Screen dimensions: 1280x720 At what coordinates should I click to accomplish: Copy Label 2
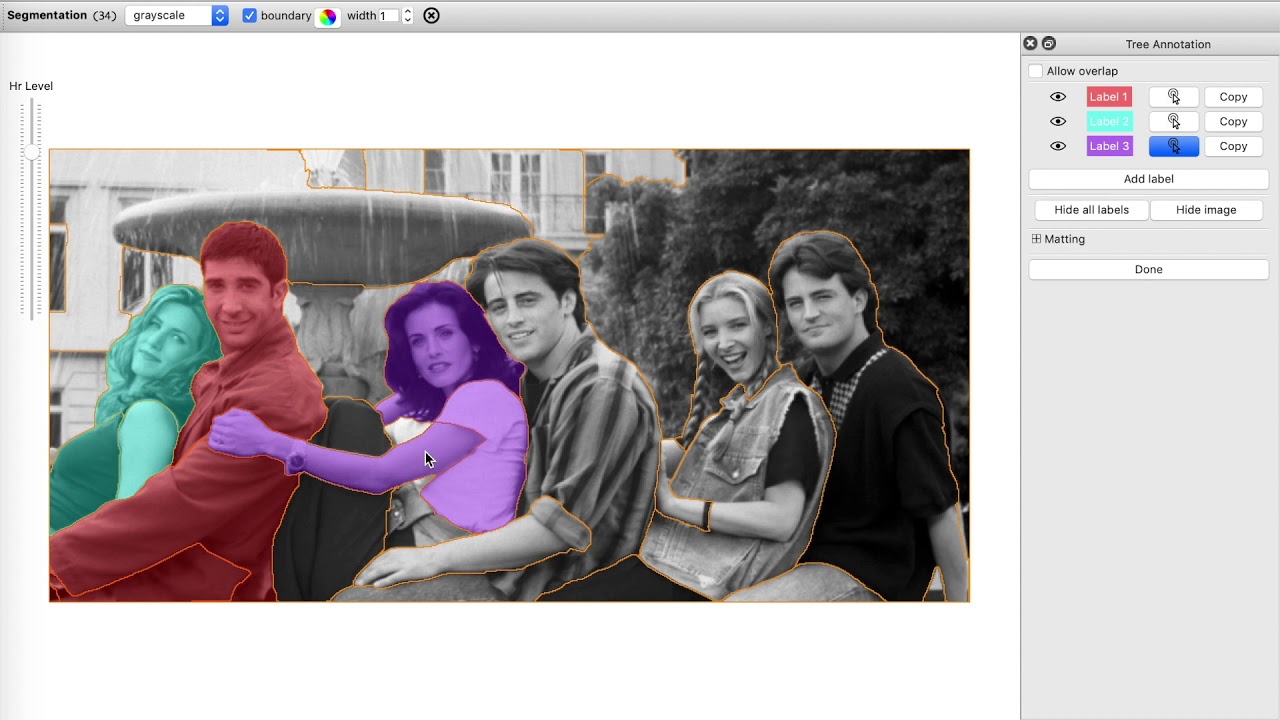[1233, 121]
